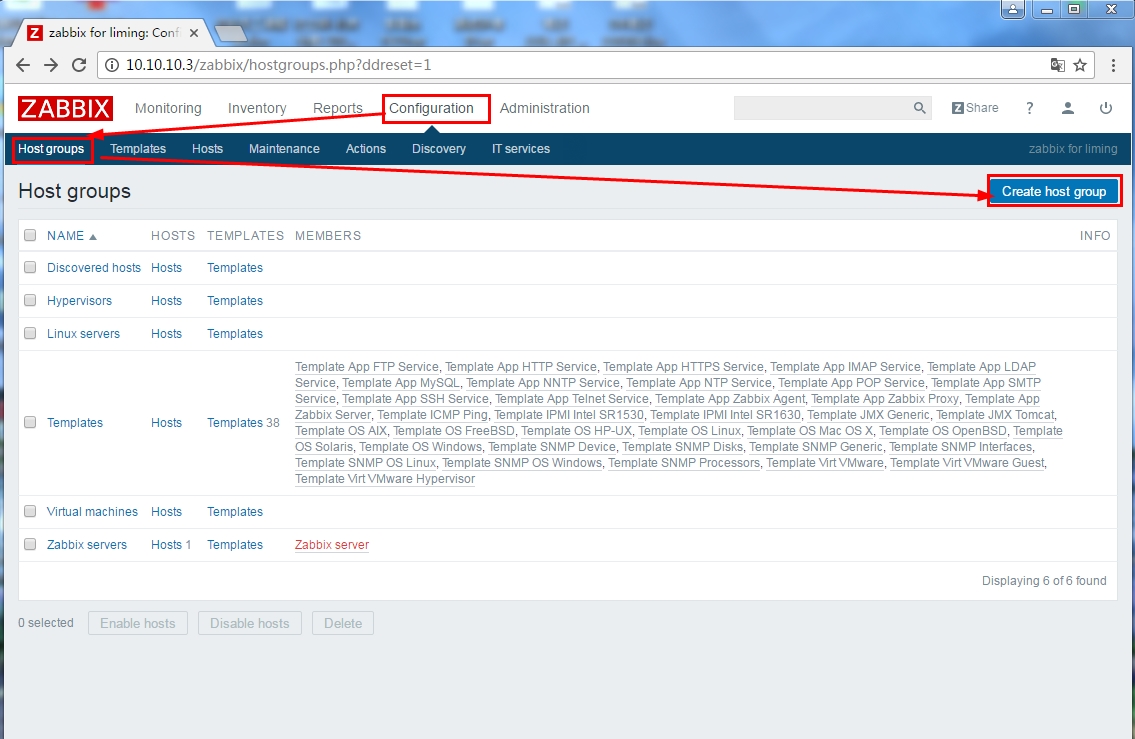Focus the Zabbix search input field
Screen dimensions: 1135x739
click(823, 108)
